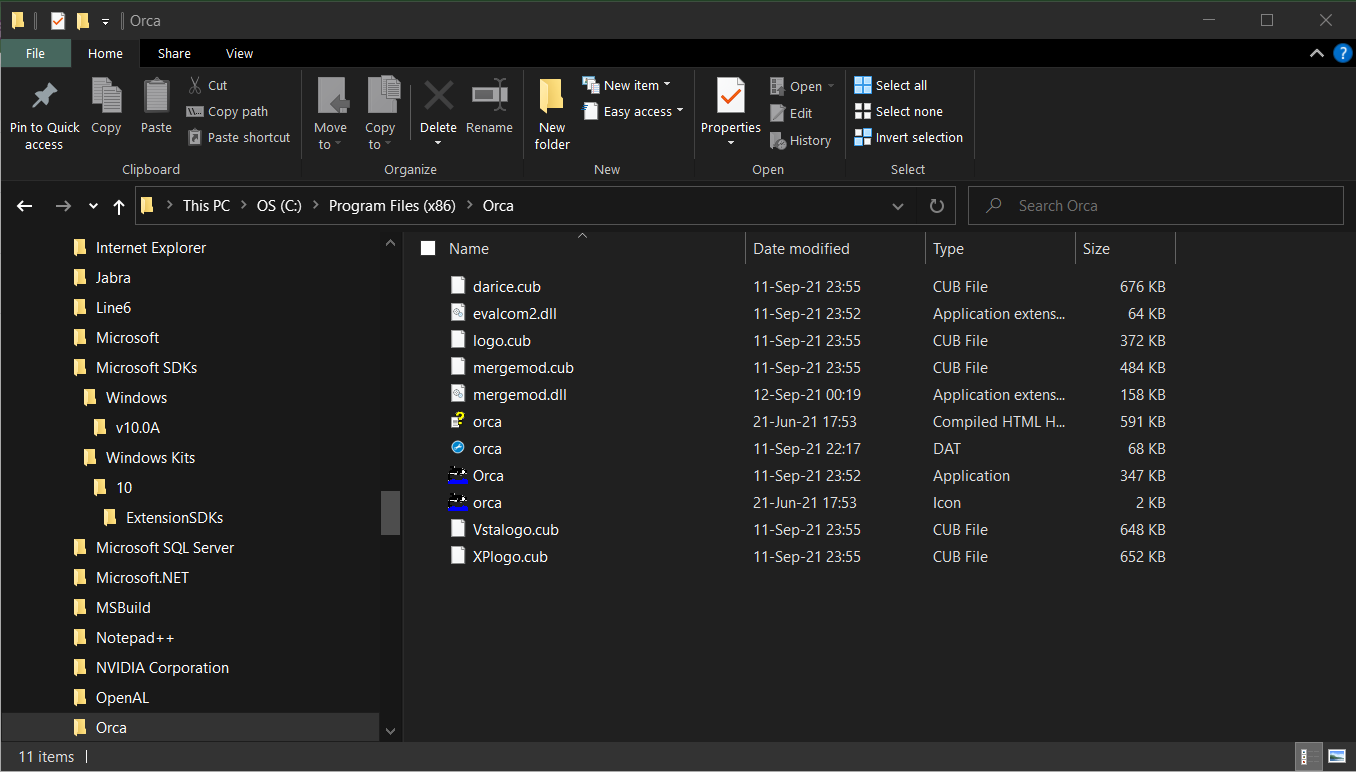The height and width of the screenshot is (772, 1356).
Task: Go forward with the right arrow
Action: coord(63,206)
